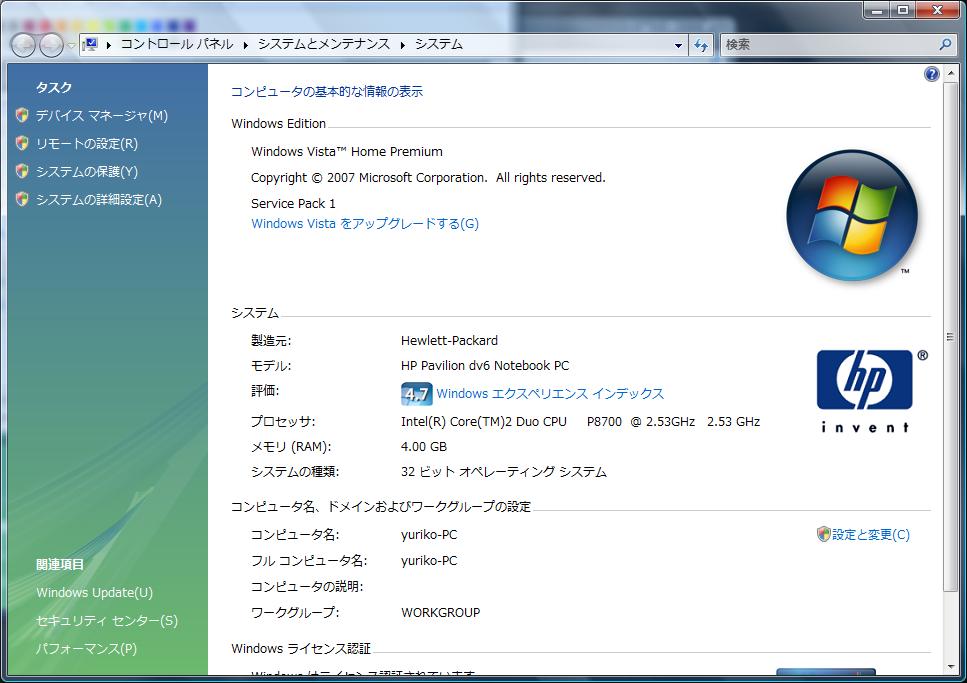Viewport: 967px width, 683px height.
Task: Click the Forward navigation arrow button
Action: coord(52,45)
